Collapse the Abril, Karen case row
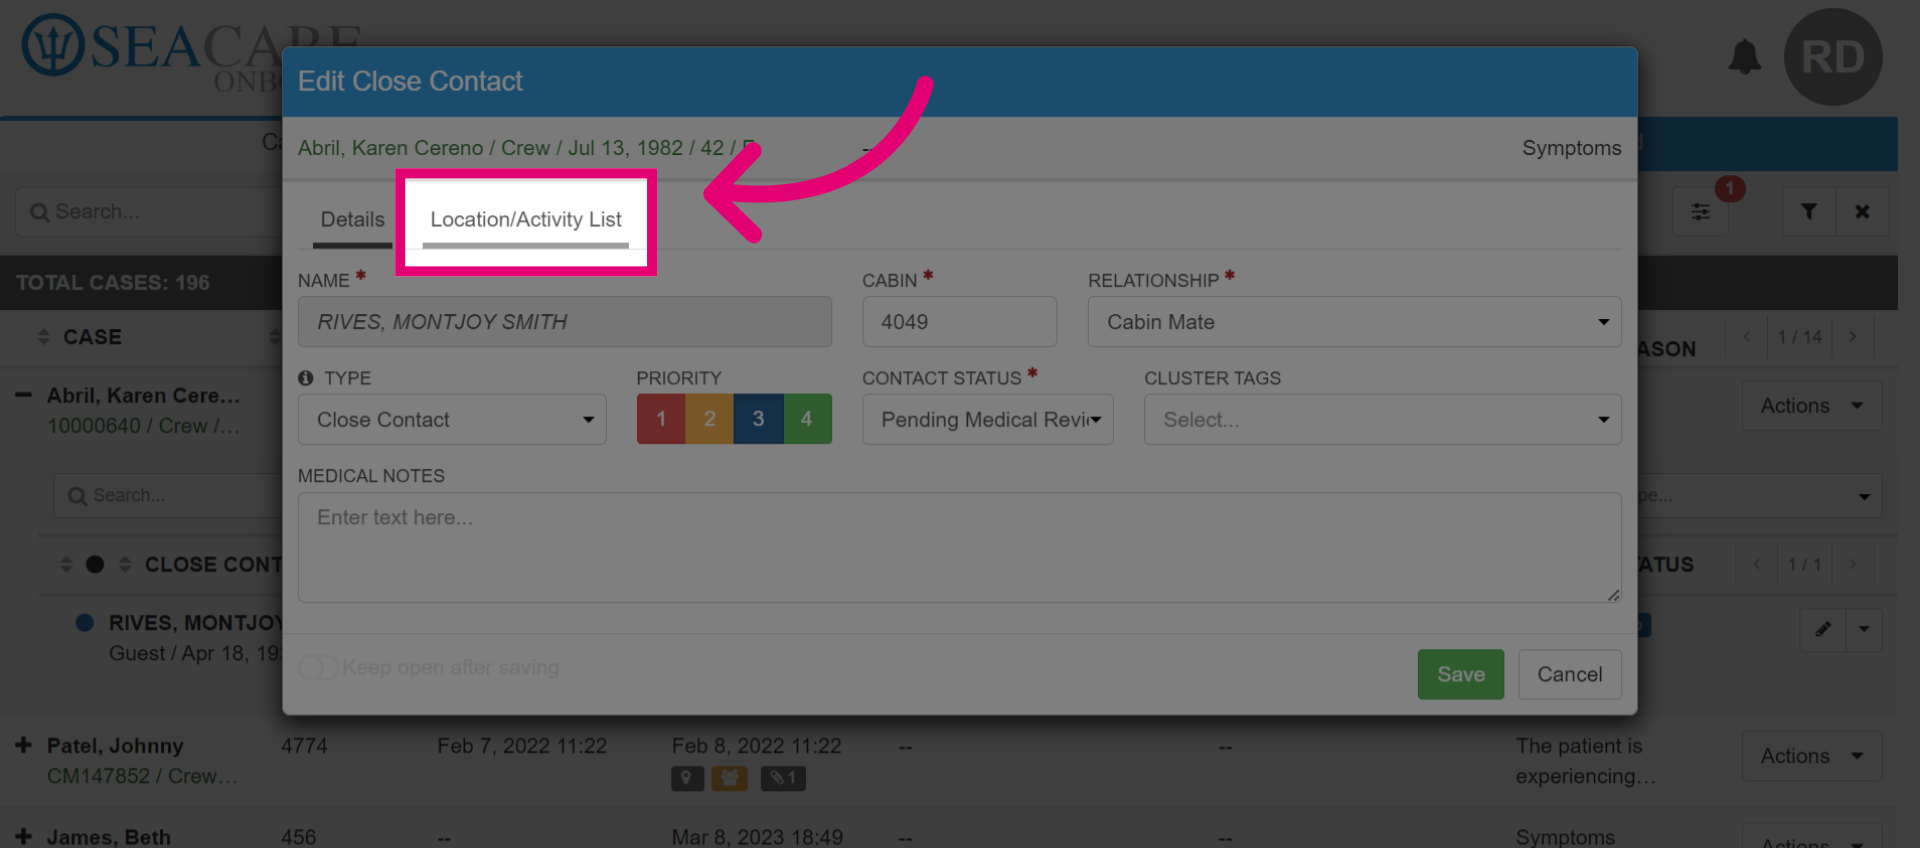 23,395
